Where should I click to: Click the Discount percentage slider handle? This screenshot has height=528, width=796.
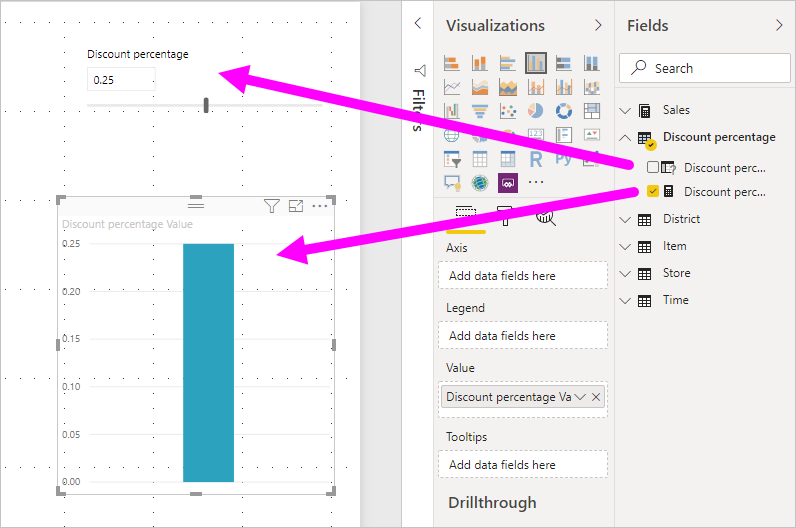coord(206,105)
